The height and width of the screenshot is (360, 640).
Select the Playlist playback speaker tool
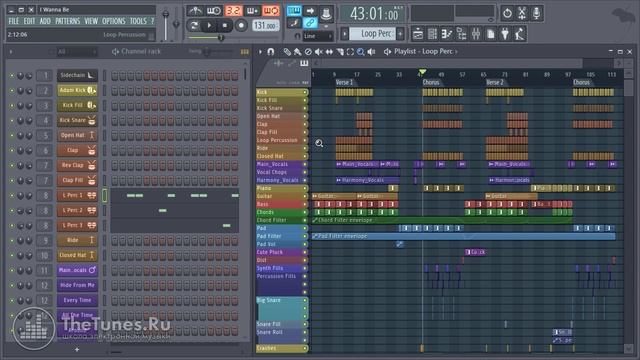371,52
